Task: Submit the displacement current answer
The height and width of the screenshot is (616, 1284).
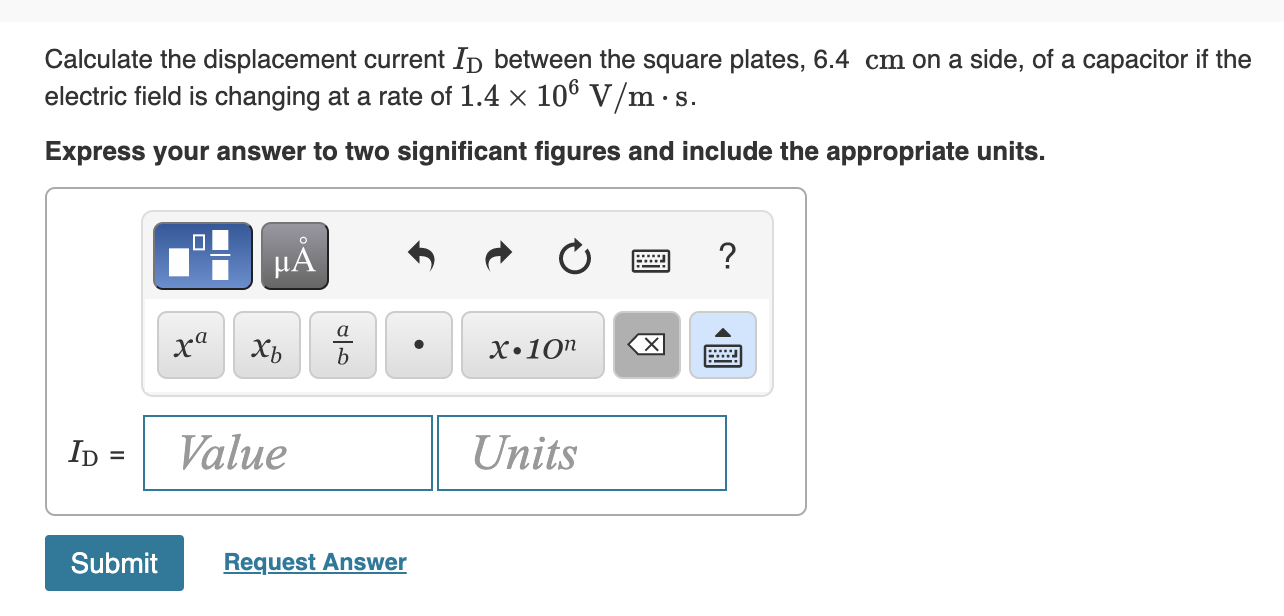Action: click(x=114, y=563)
